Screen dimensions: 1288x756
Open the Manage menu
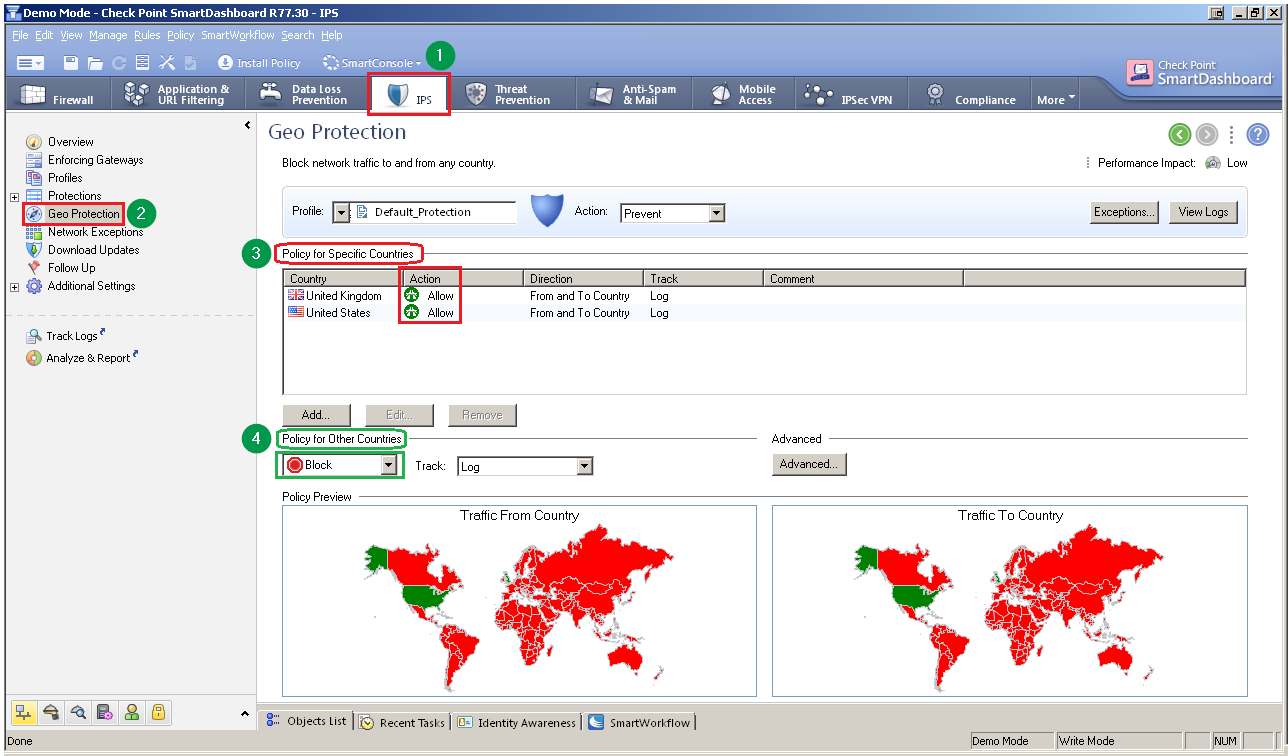point(108,35)
